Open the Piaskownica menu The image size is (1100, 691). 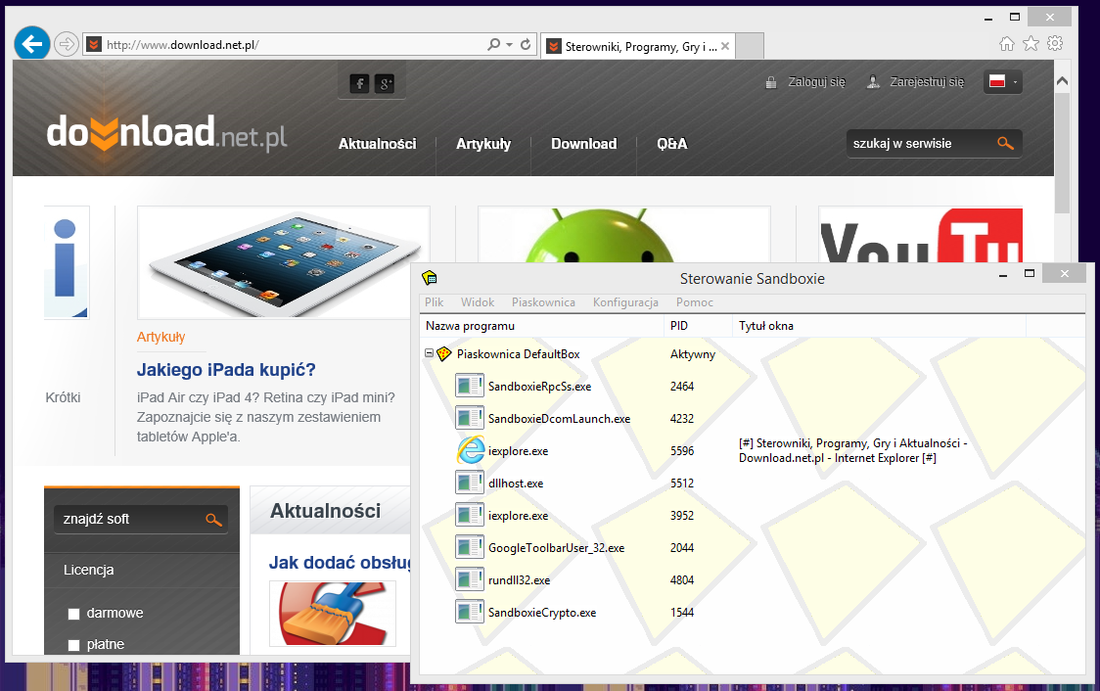click(x=543, y=302)
